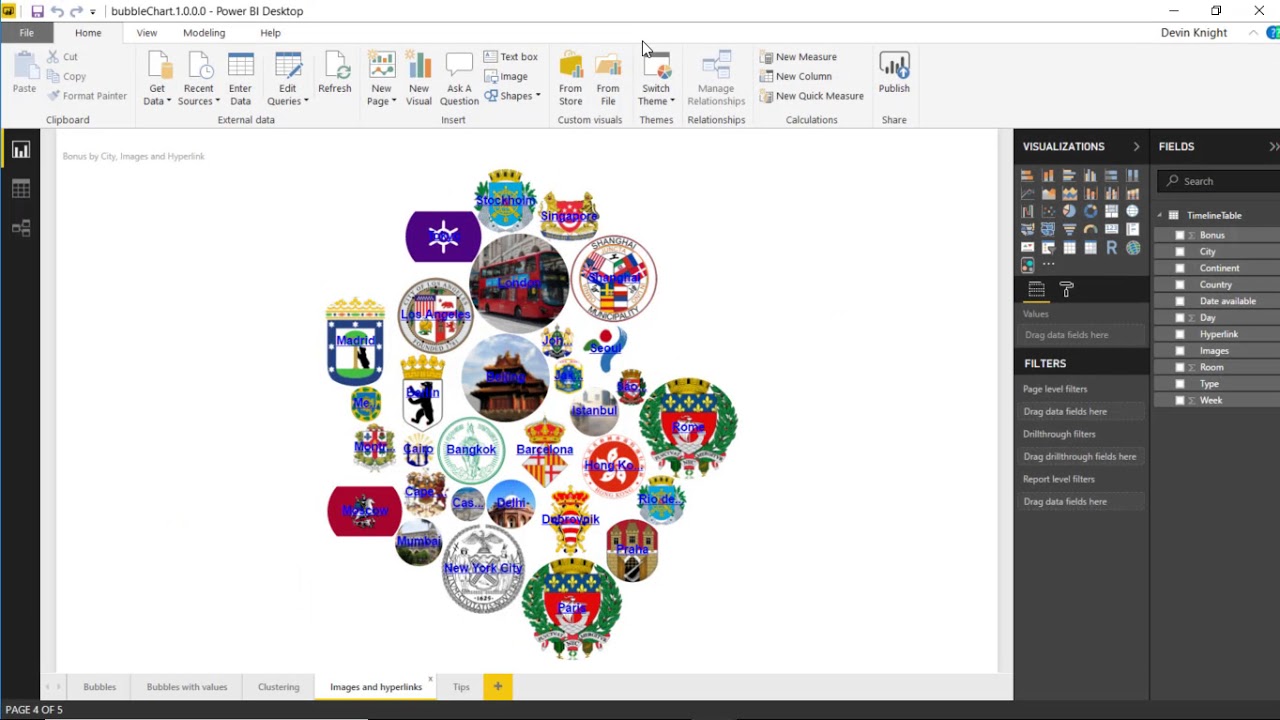The image size is (1280, 720).
Task: Select the gauge visualization
Action: coord(1090,229)
